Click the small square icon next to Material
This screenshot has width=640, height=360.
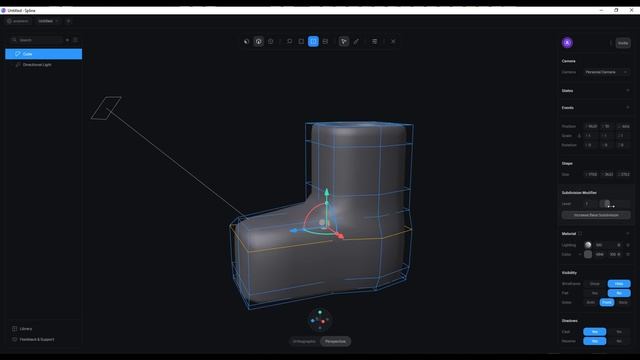[580, 233]
